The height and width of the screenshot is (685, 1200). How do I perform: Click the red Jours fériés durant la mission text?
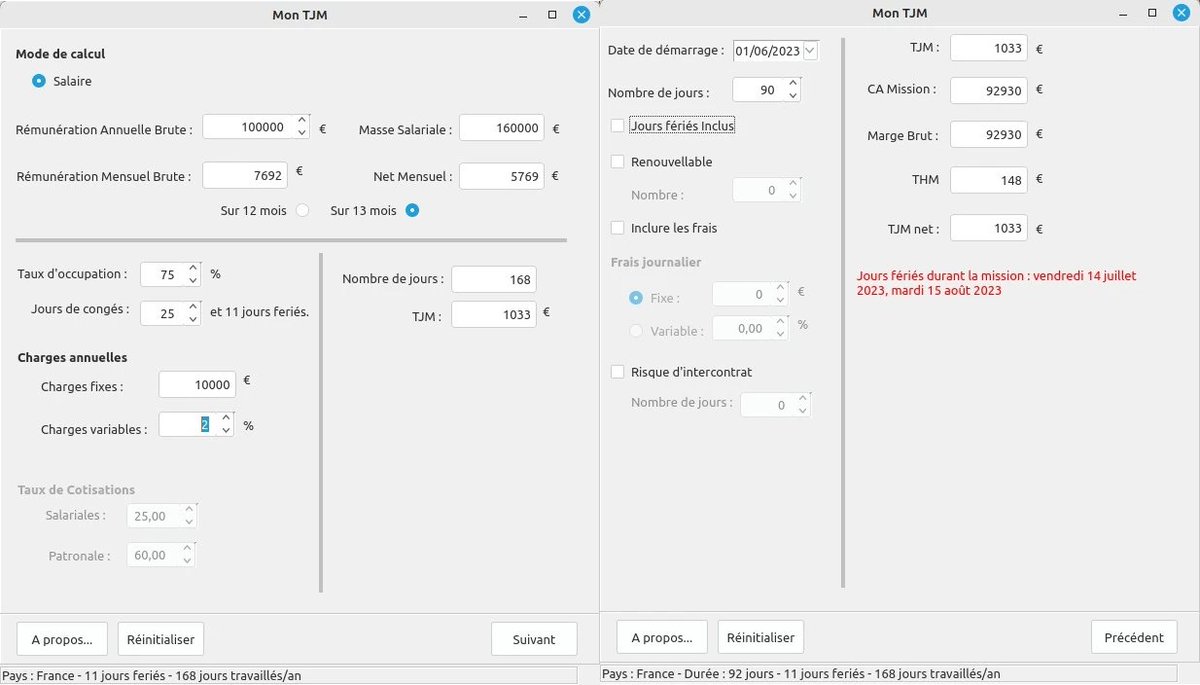pyautogui.click(x=996, y=283)
